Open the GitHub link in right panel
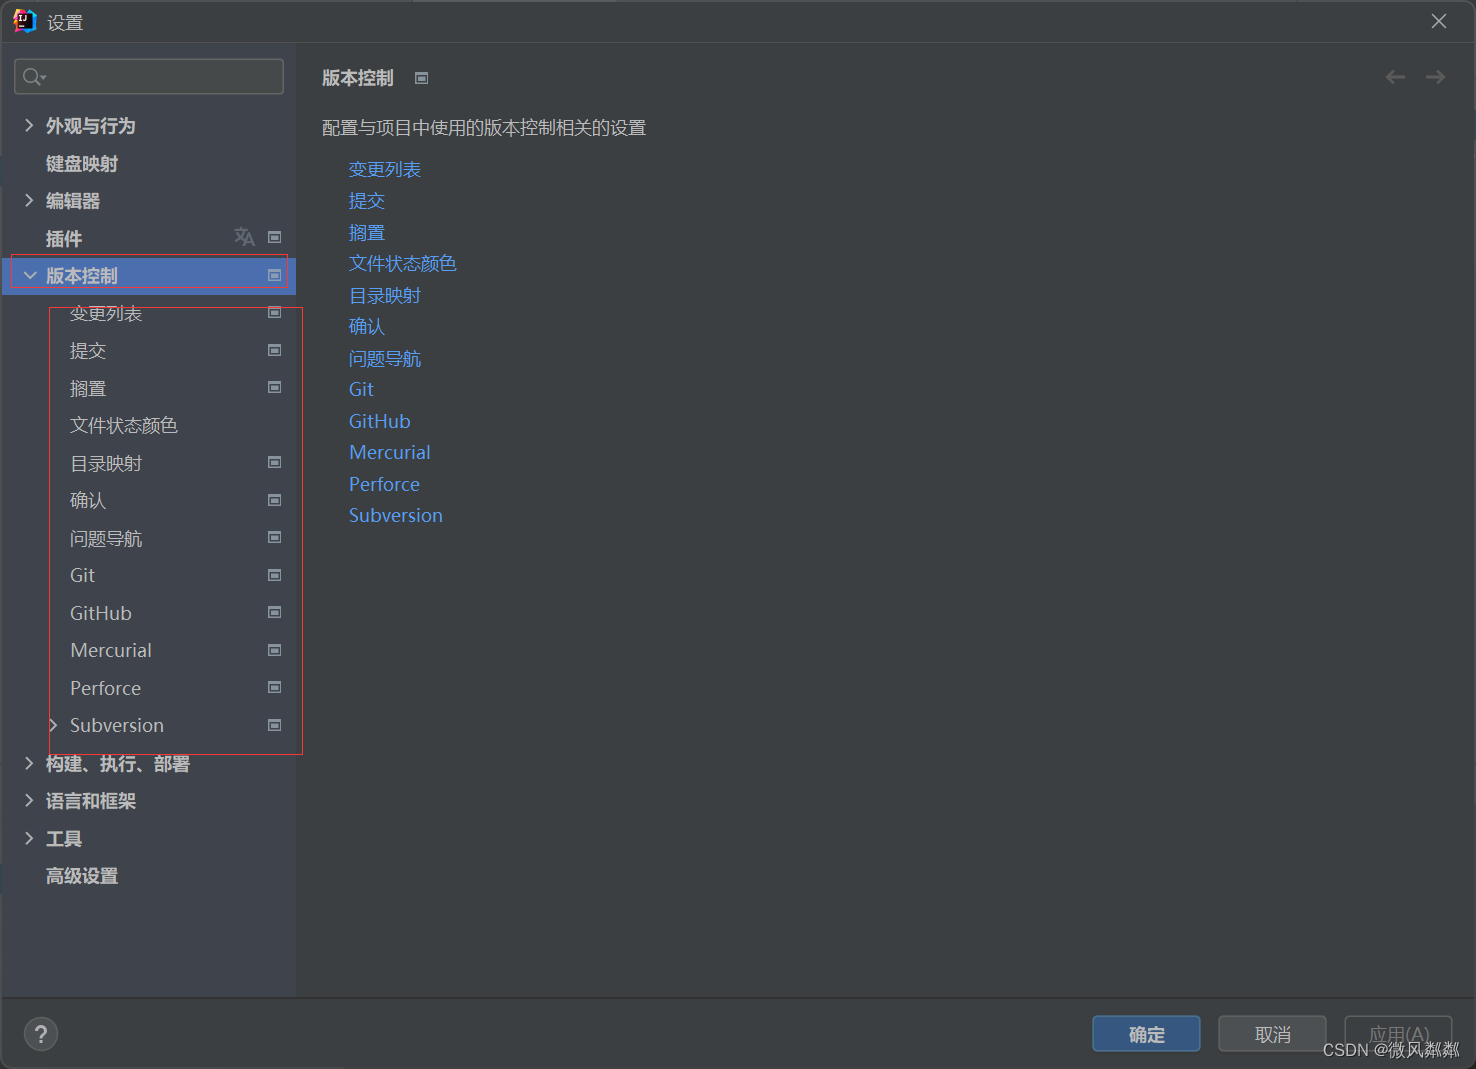 point(380,421)
